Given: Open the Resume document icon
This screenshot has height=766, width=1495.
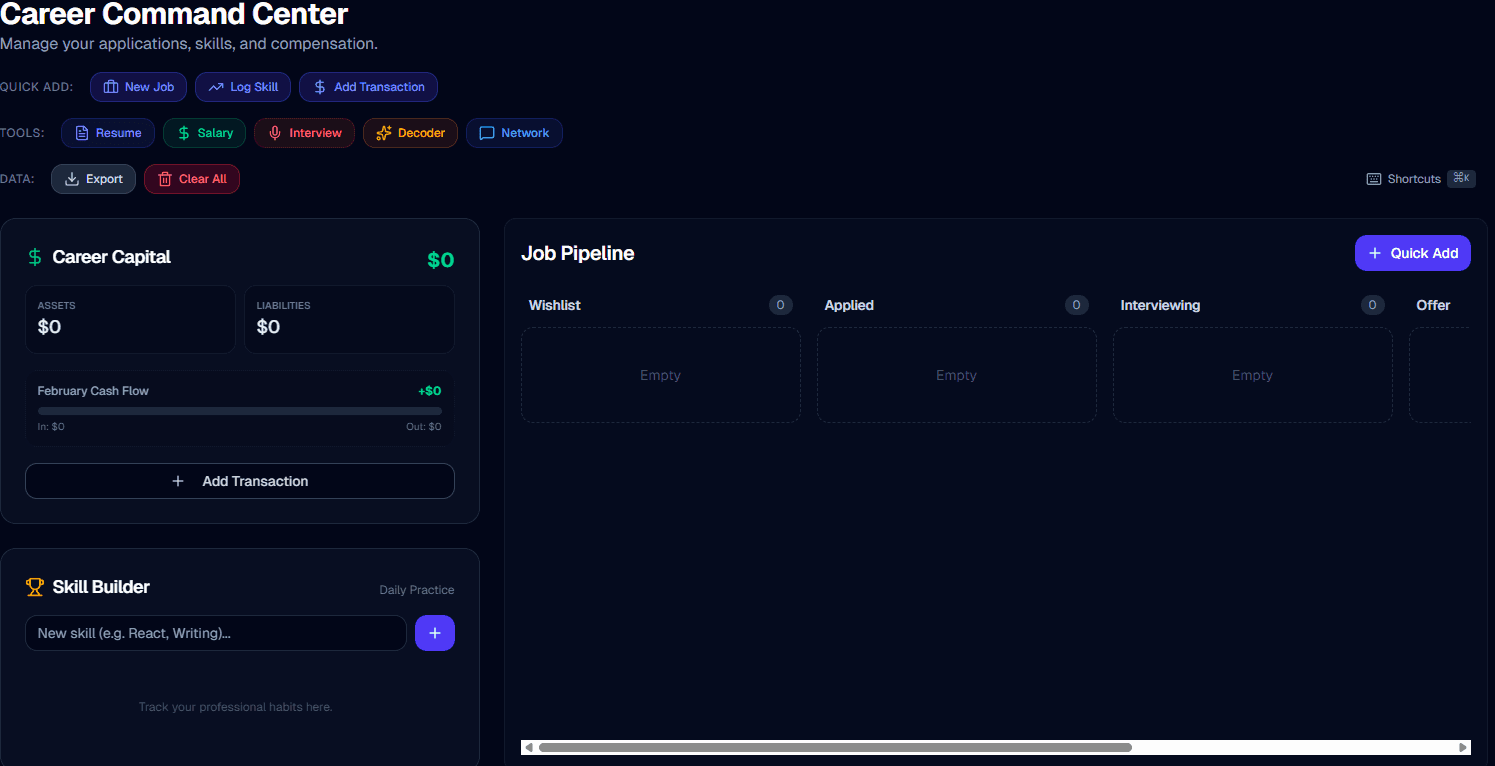Looking at the screenshot, I should [80, 132].
